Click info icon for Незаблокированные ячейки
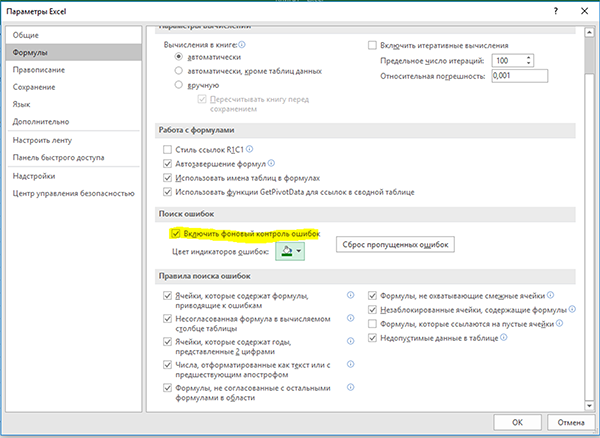 (x=572, y=309)
